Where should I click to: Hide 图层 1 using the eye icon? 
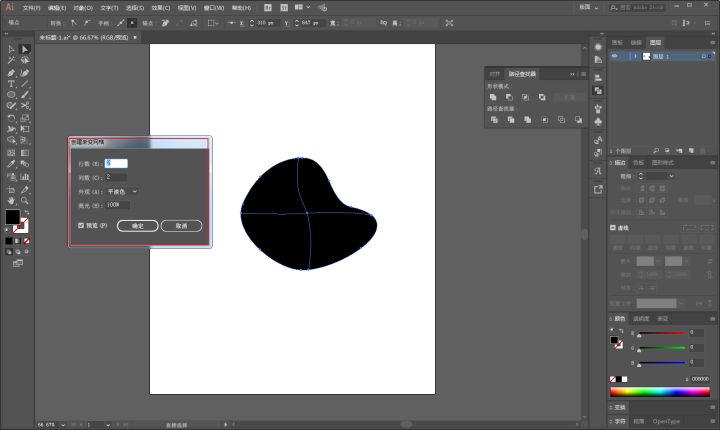pyautogui.click(x=615, y=56)
